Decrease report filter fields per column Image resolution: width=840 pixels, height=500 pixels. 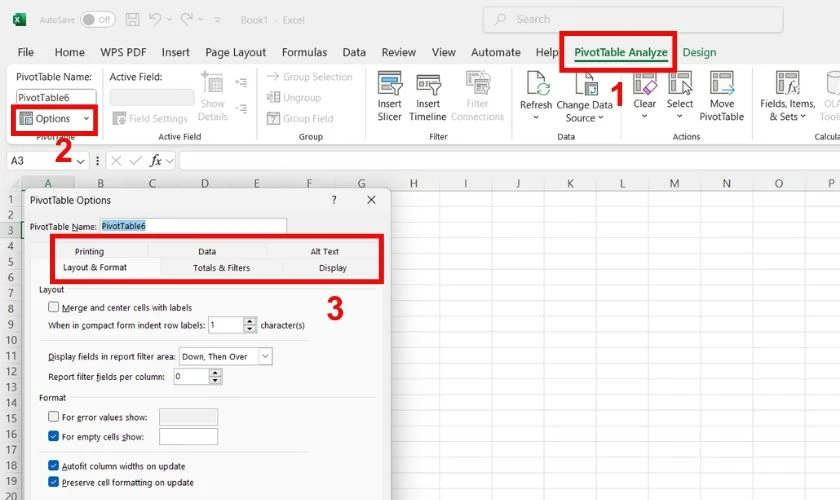[215, 380]
